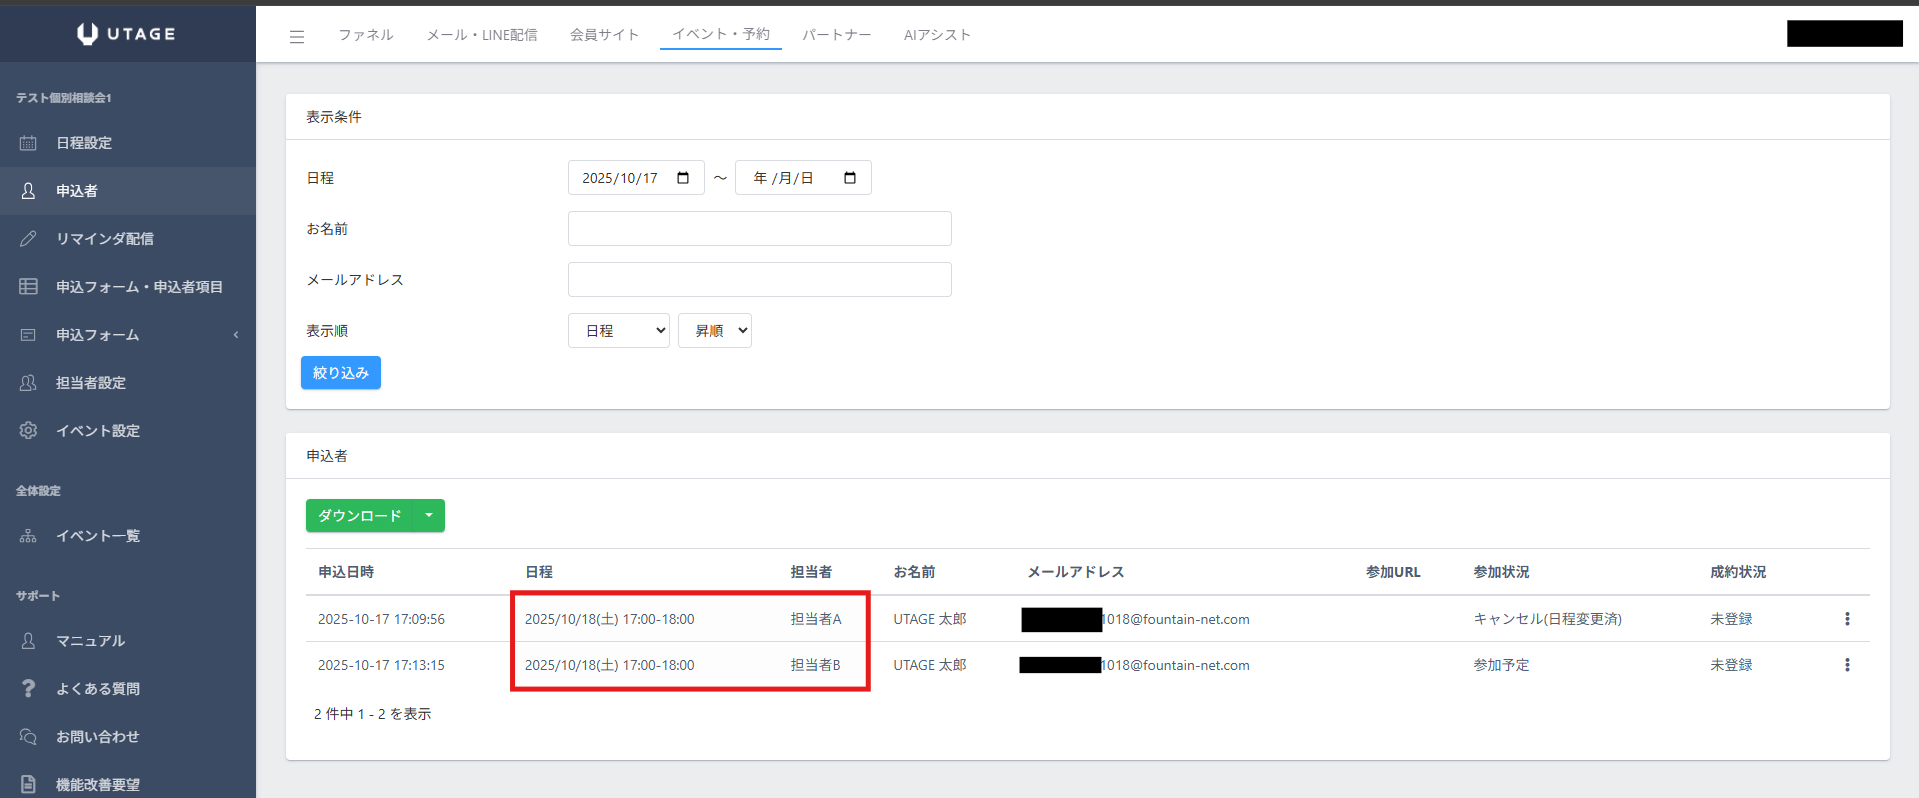
Task: Expand the ダウンロード dropdown arrow
Action: pos(429,516)
